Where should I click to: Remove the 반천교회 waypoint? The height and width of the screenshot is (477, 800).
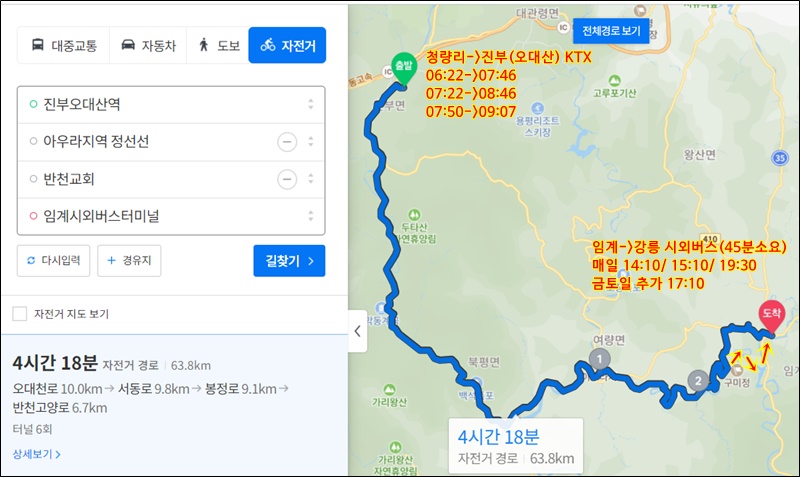pyautogui.click(x=287, y=179)
